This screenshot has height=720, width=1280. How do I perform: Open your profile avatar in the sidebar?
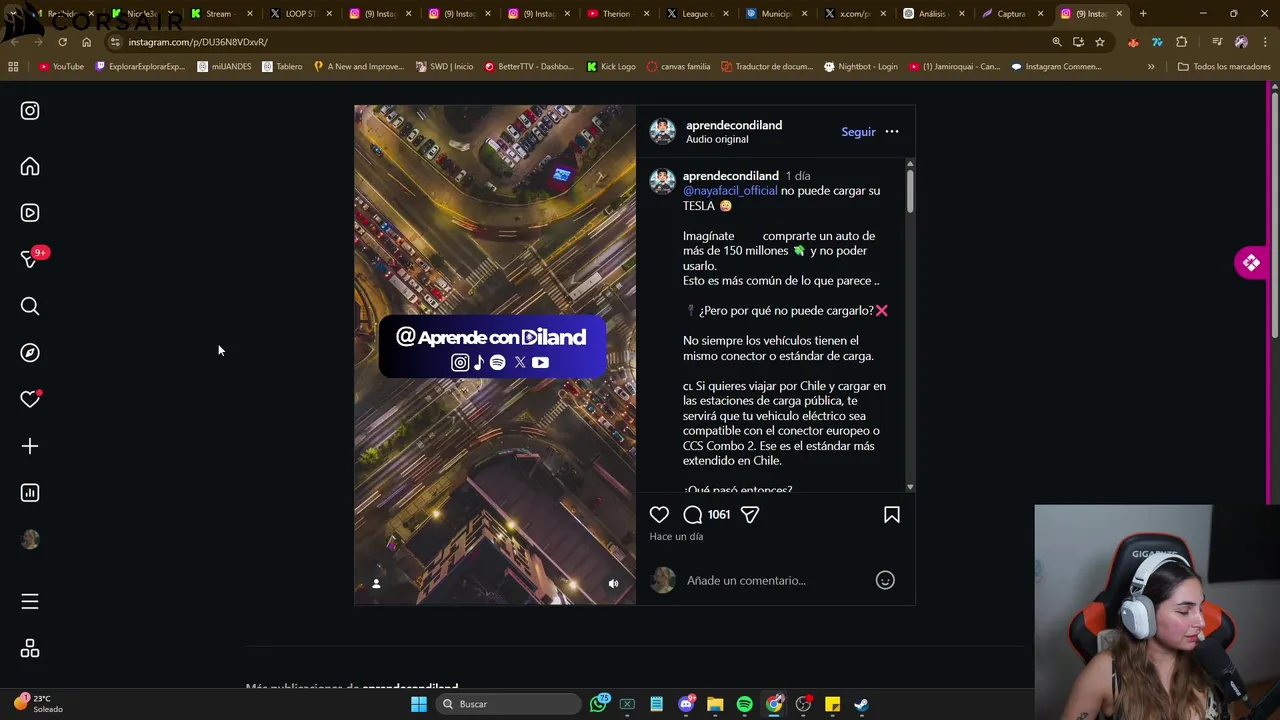(30, 540)
